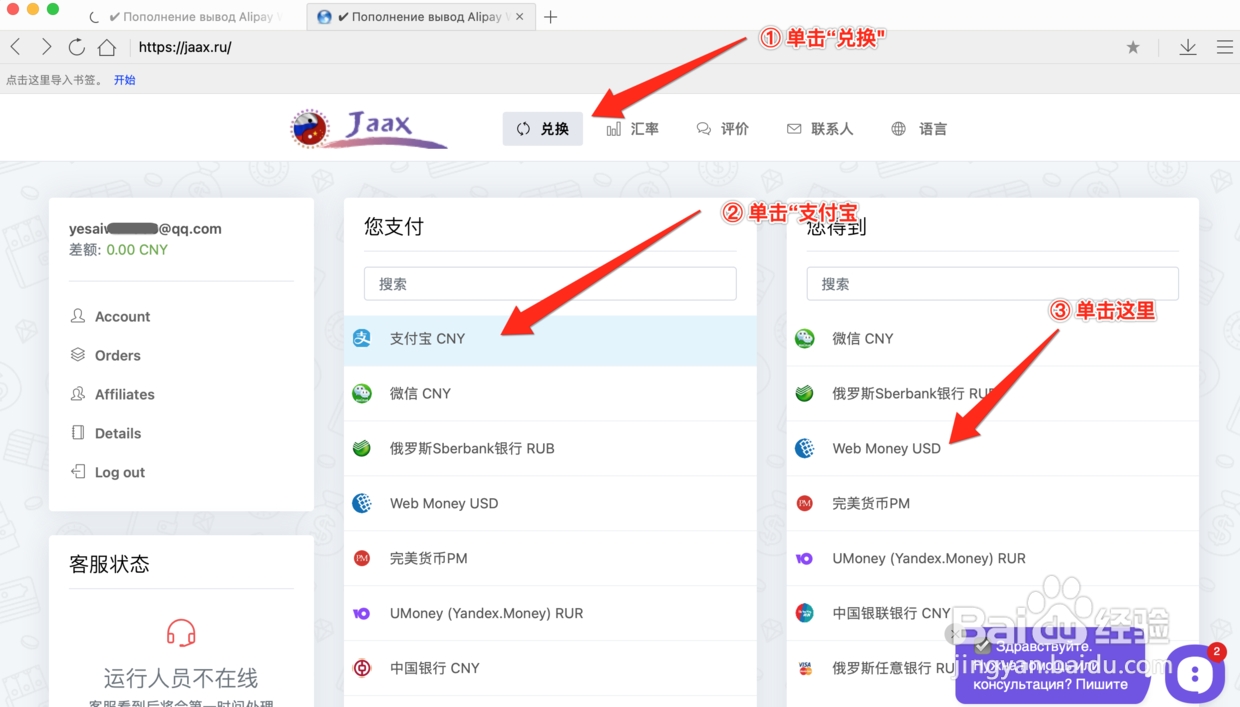Click the 0.00 CNY balance value
This screenshot has height=707, width=1240.
click(x=137, y=250)
